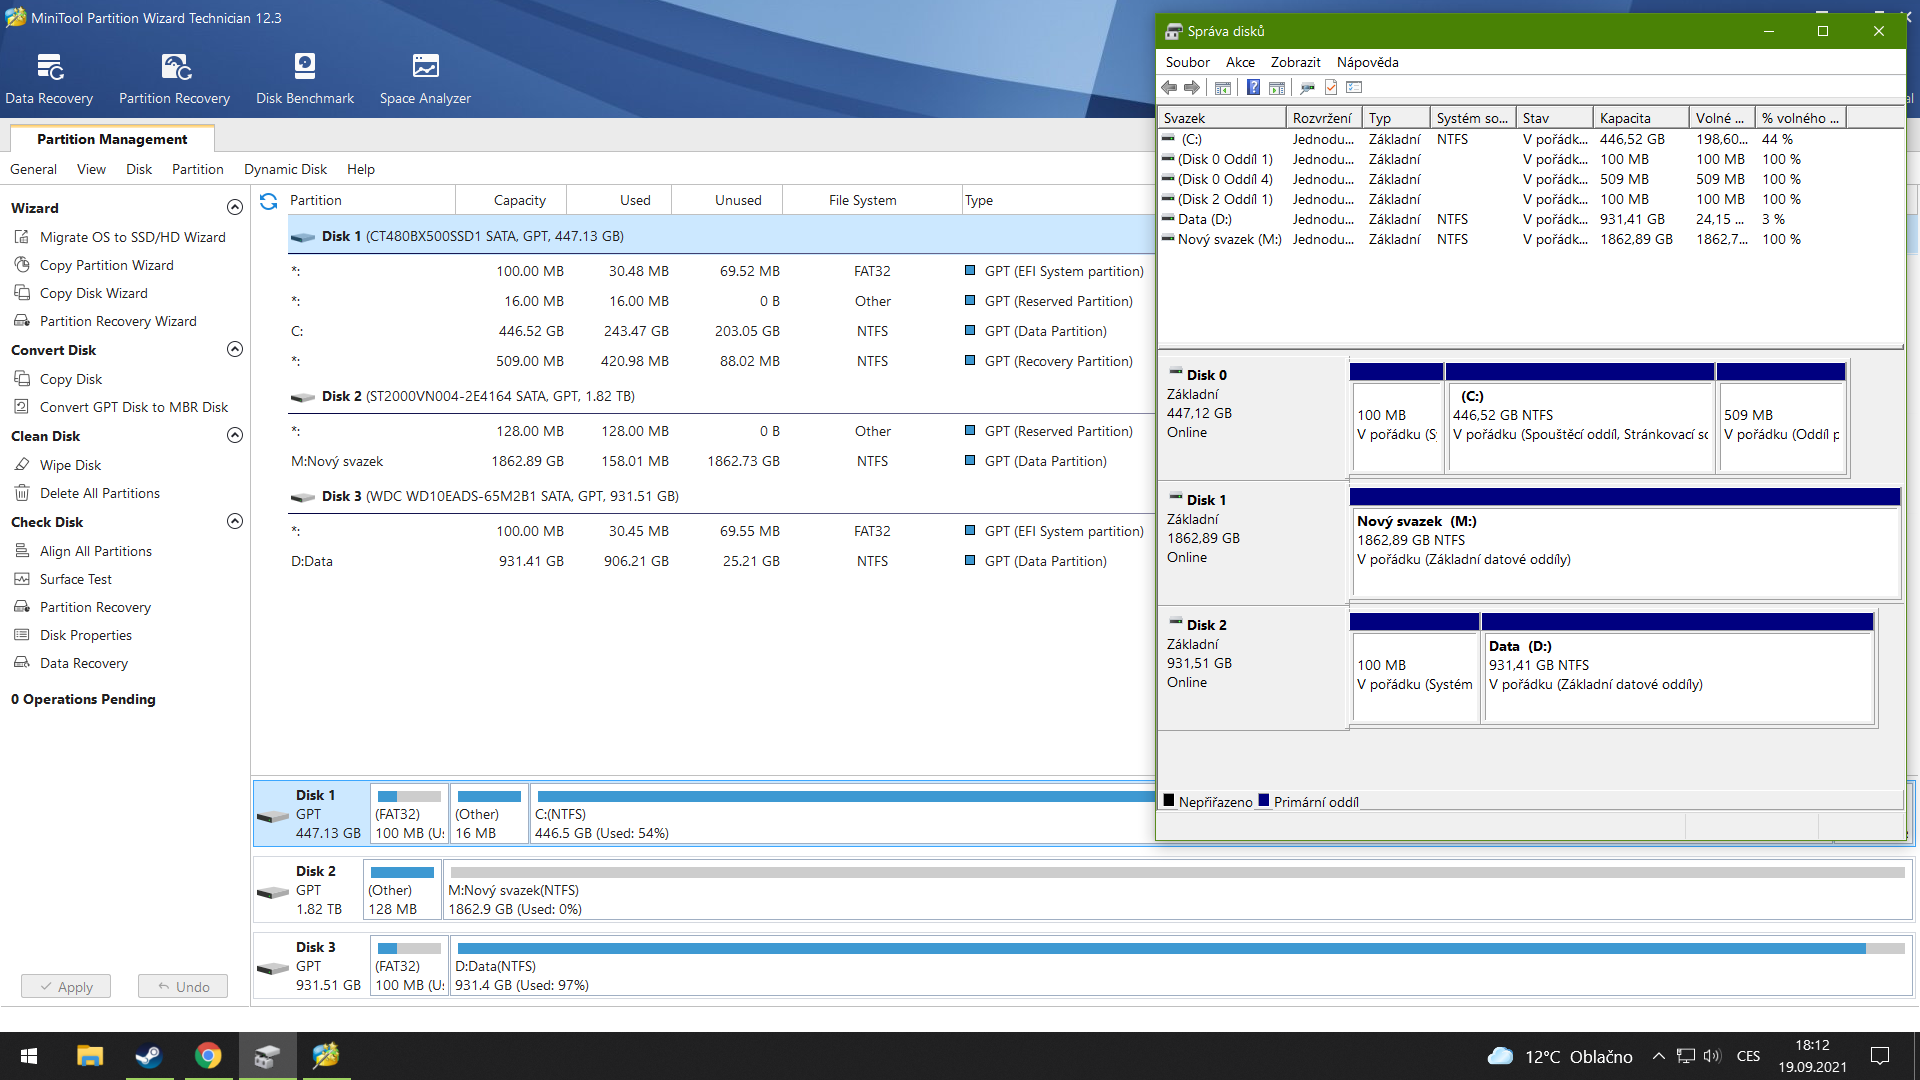The height and width of the screenshot is (1080, 1920).
Task: Open the Space Analyzer tool
Action: coord(425,67)
